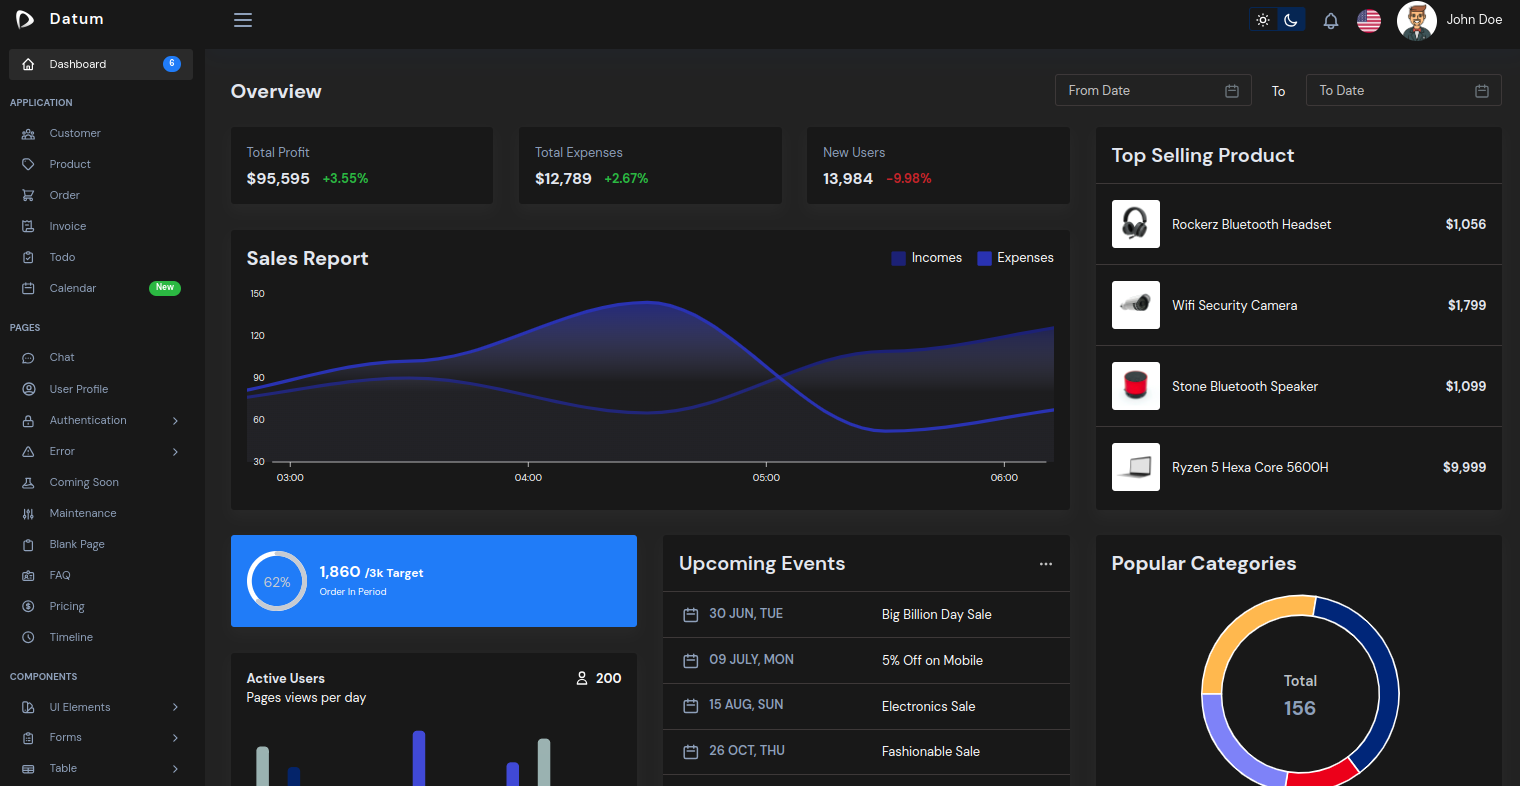This screenshot has width=1520, height=786.
Task: Click the active users person icon
Action: (582, 678)
